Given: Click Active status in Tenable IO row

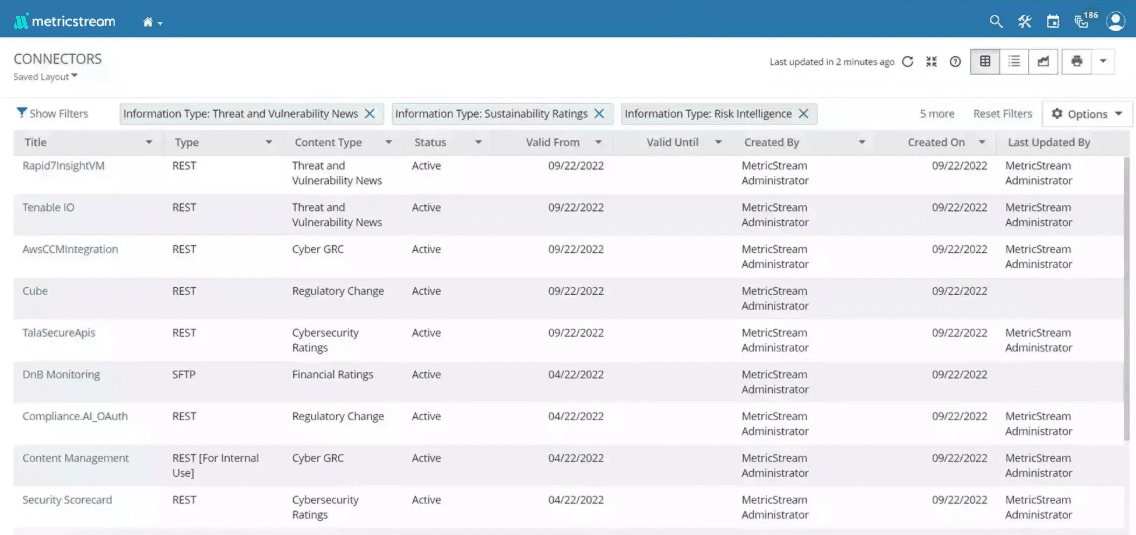Looking at the screenshot, I should click(x=426, y=207).
